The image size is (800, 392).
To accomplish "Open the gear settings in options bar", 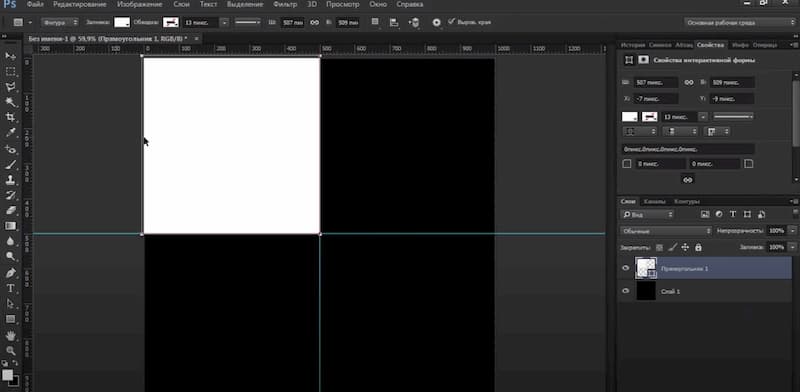I will 436,22.
